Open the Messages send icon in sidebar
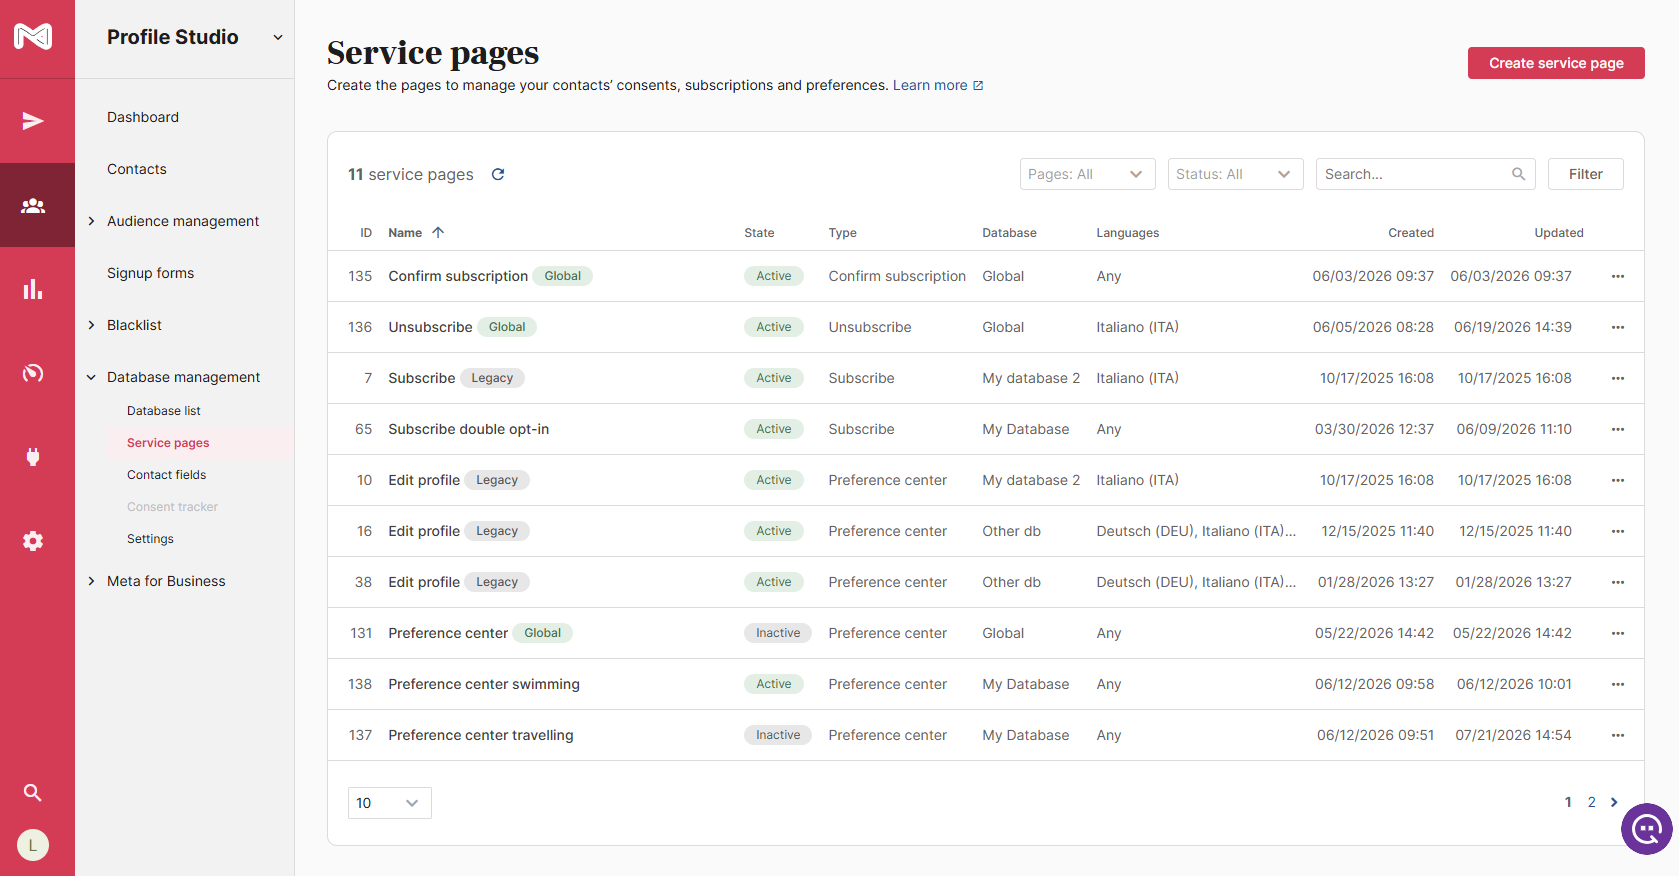The width and height of the screenshot is (1679, 876). [x=33, y=121]
